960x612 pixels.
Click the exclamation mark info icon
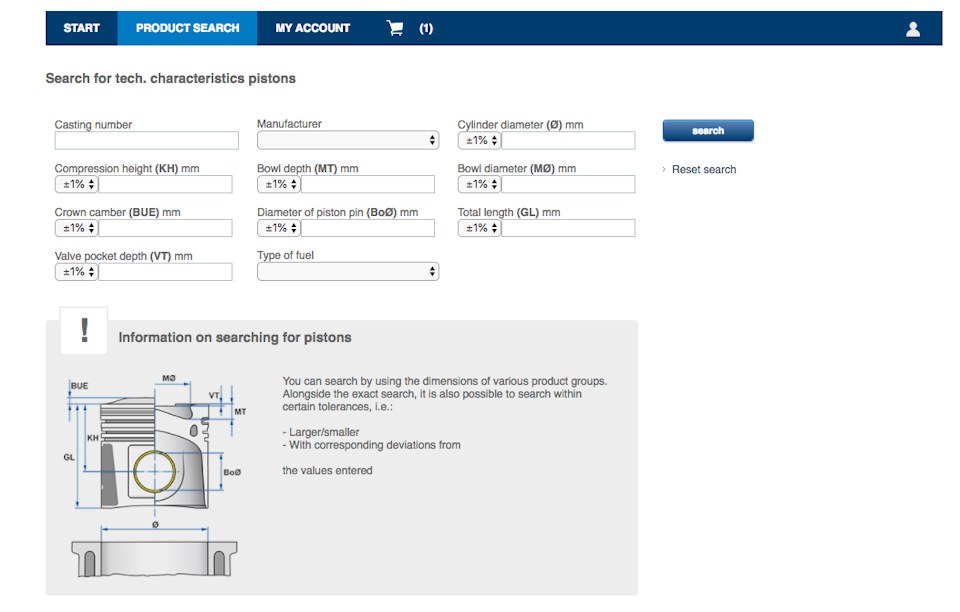tap(84, 330)
